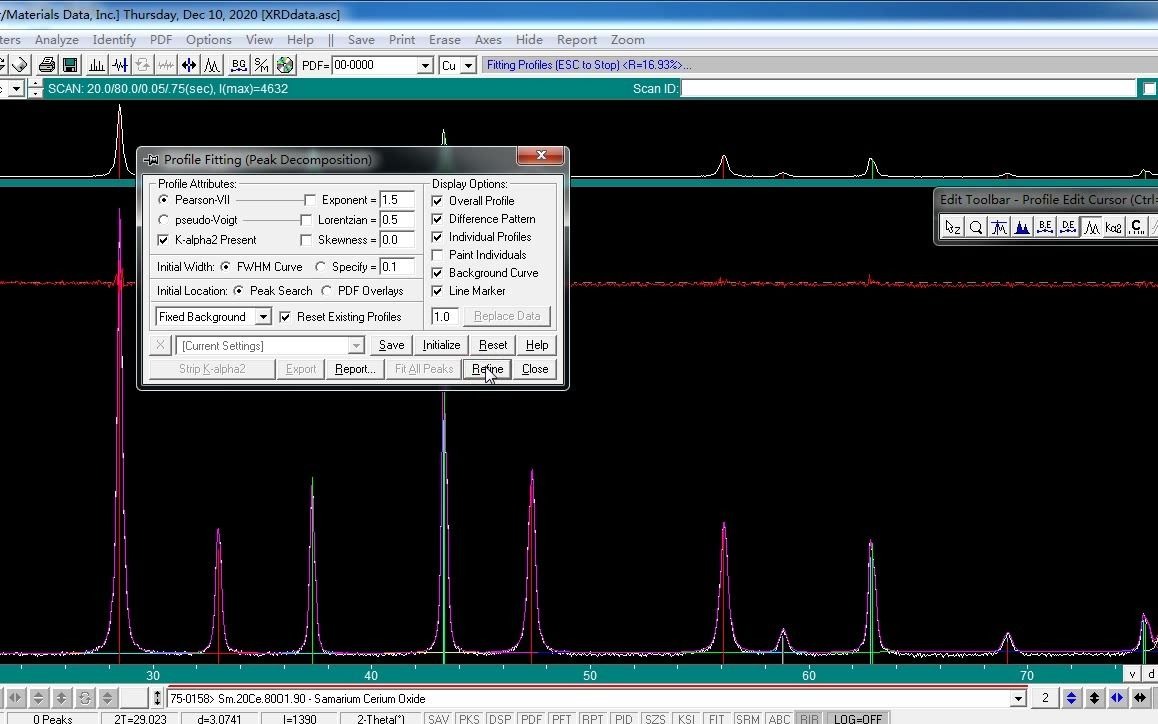Select the Kα2 tool in Edit Toolbar
Screen dimensions: 1158x724
pyautogui.click(x=1114, y=228)
